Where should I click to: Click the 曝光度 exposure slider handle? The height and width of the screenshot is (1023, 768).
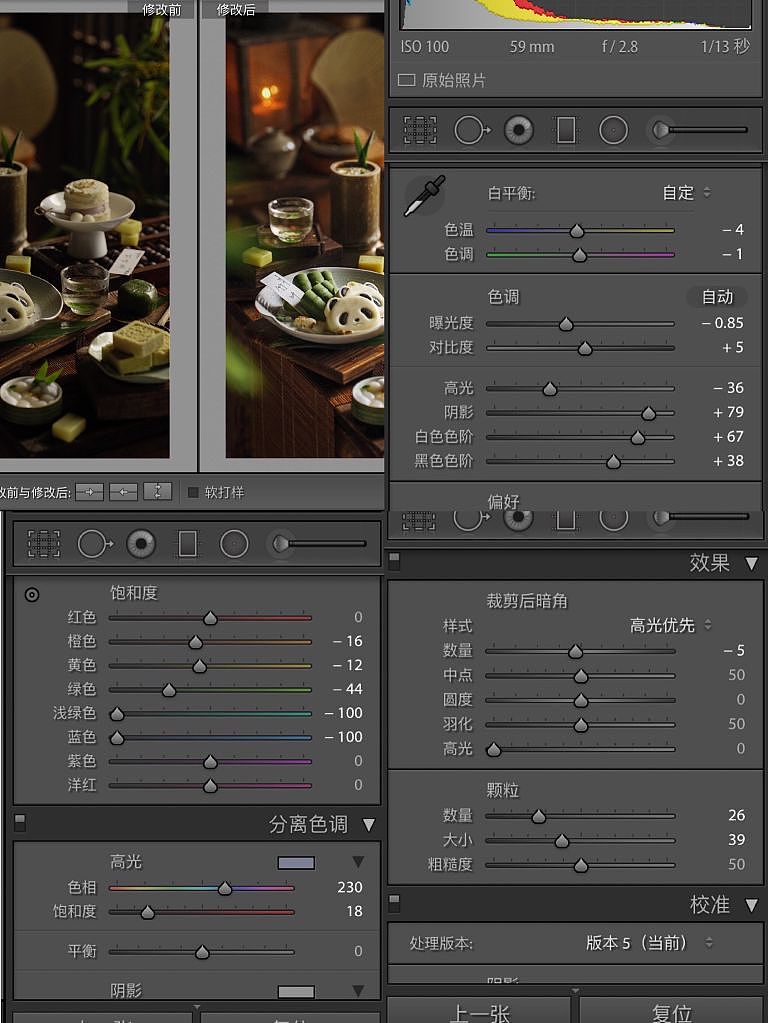click(x=566, y=324)
